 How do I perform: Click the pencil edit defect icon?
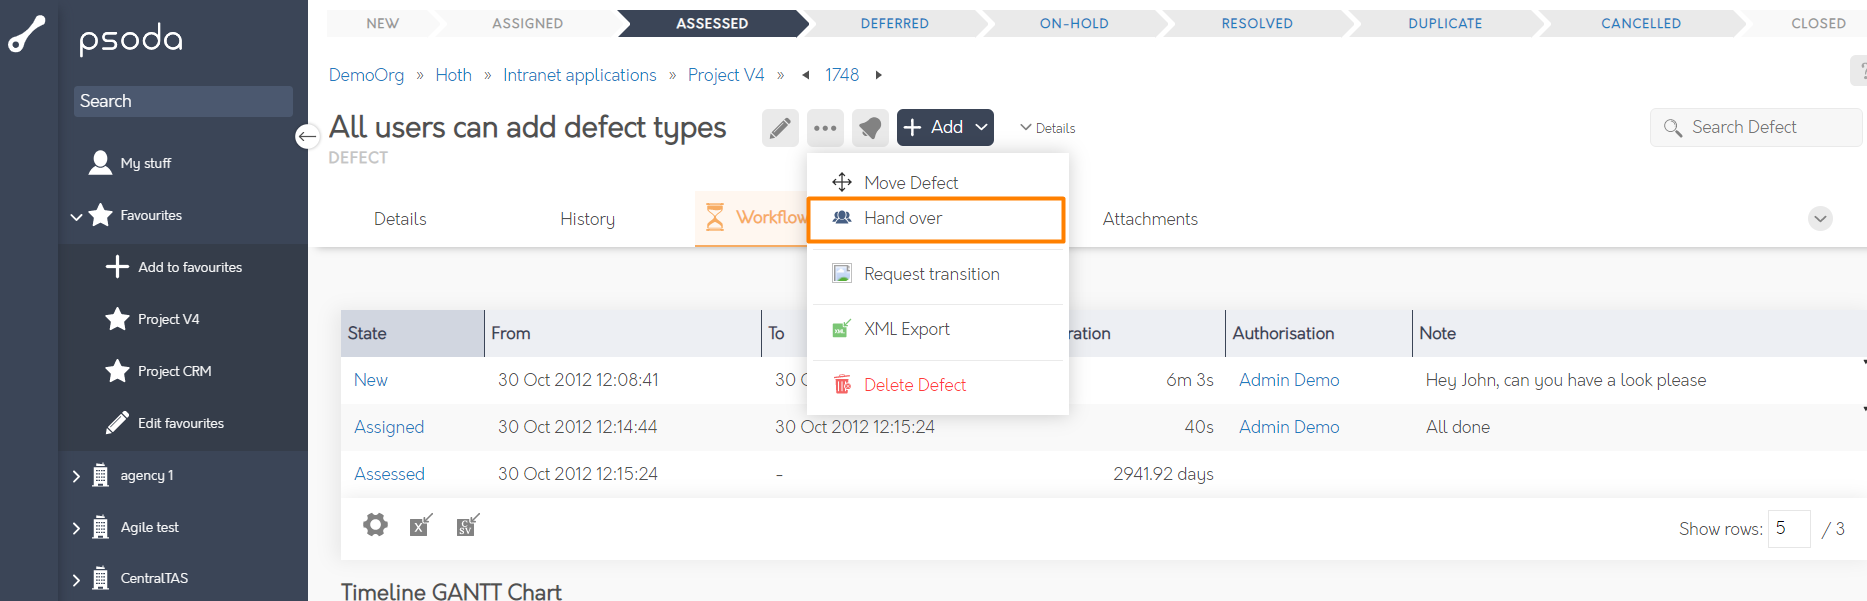780,128
